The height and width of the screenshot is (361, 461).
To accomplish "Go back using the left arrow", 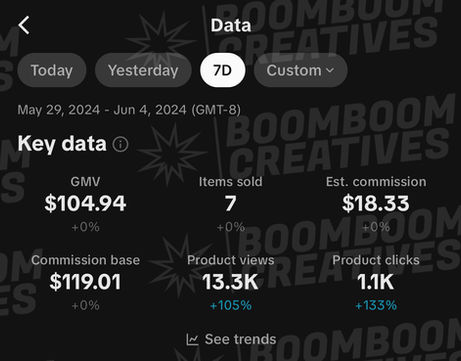I will (x=24, y=25).
